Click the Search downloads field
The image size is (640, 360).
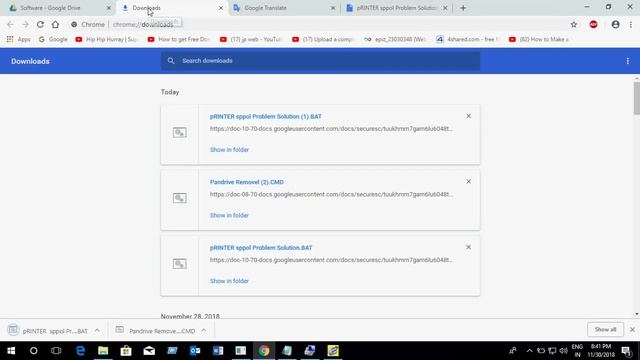(320, 61)
